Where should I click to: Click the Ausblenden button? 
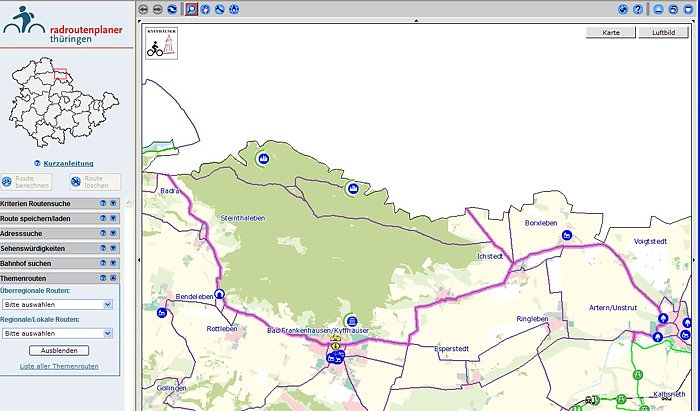point(59,350)
